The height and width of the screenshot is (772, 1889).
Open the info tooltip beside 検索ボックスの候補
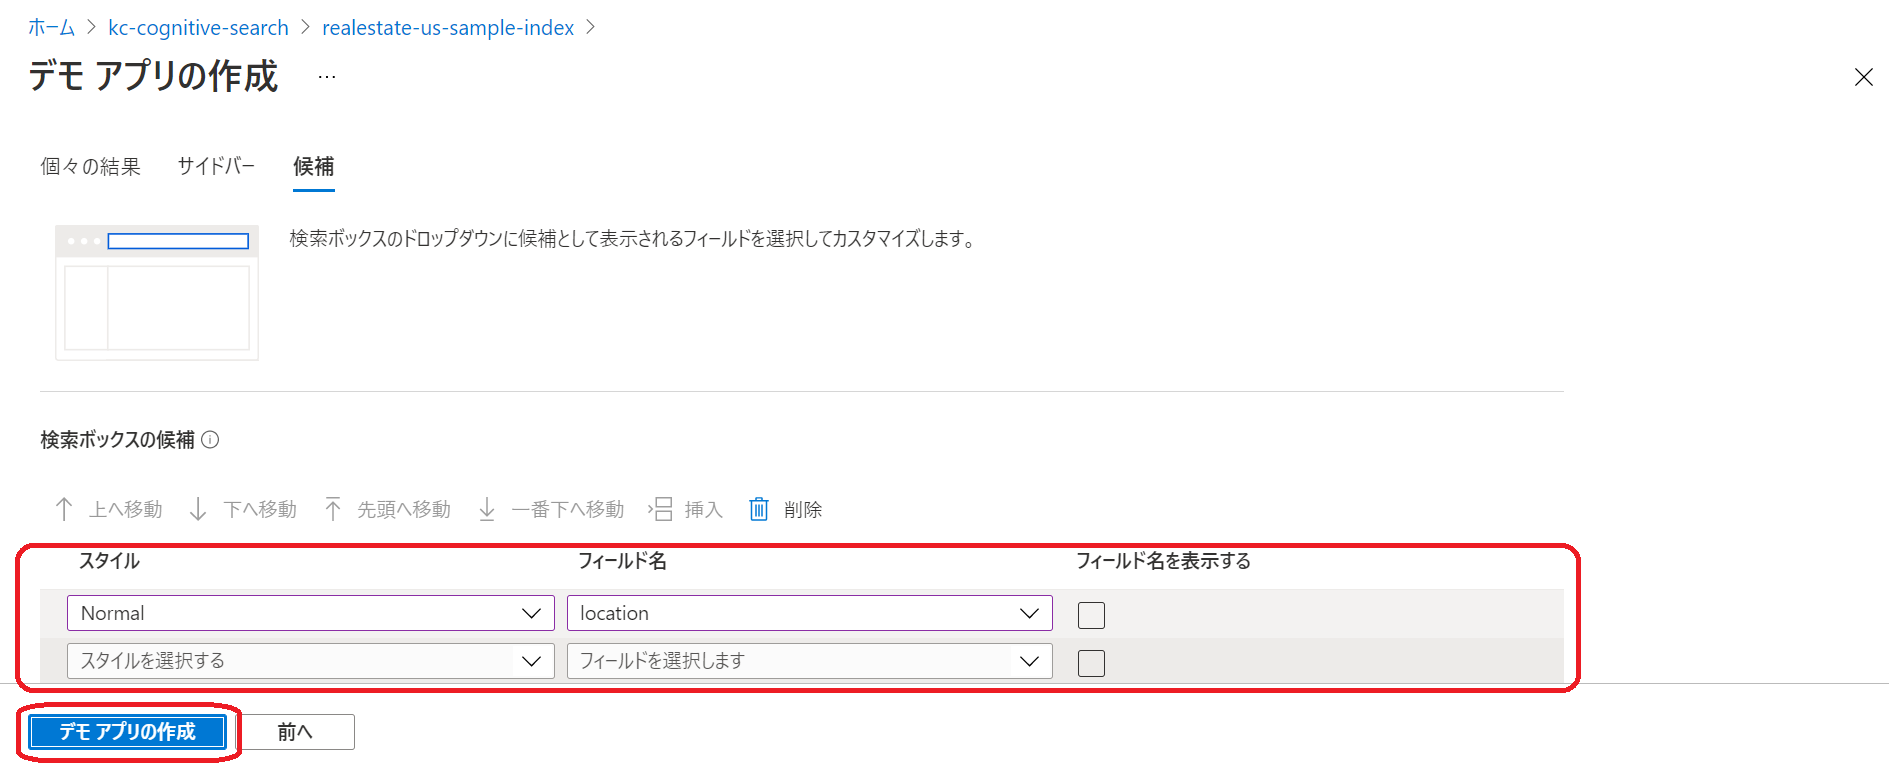click(x=212, y=440)
